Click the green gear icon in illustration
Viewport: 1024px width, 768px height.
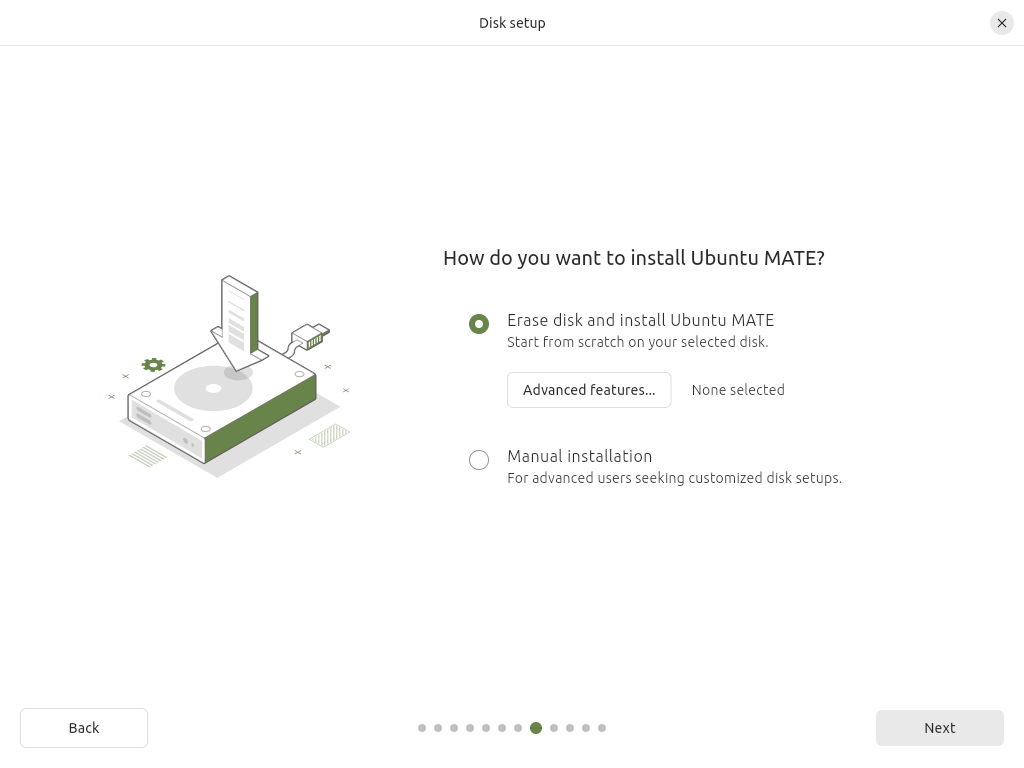[153, 365]
